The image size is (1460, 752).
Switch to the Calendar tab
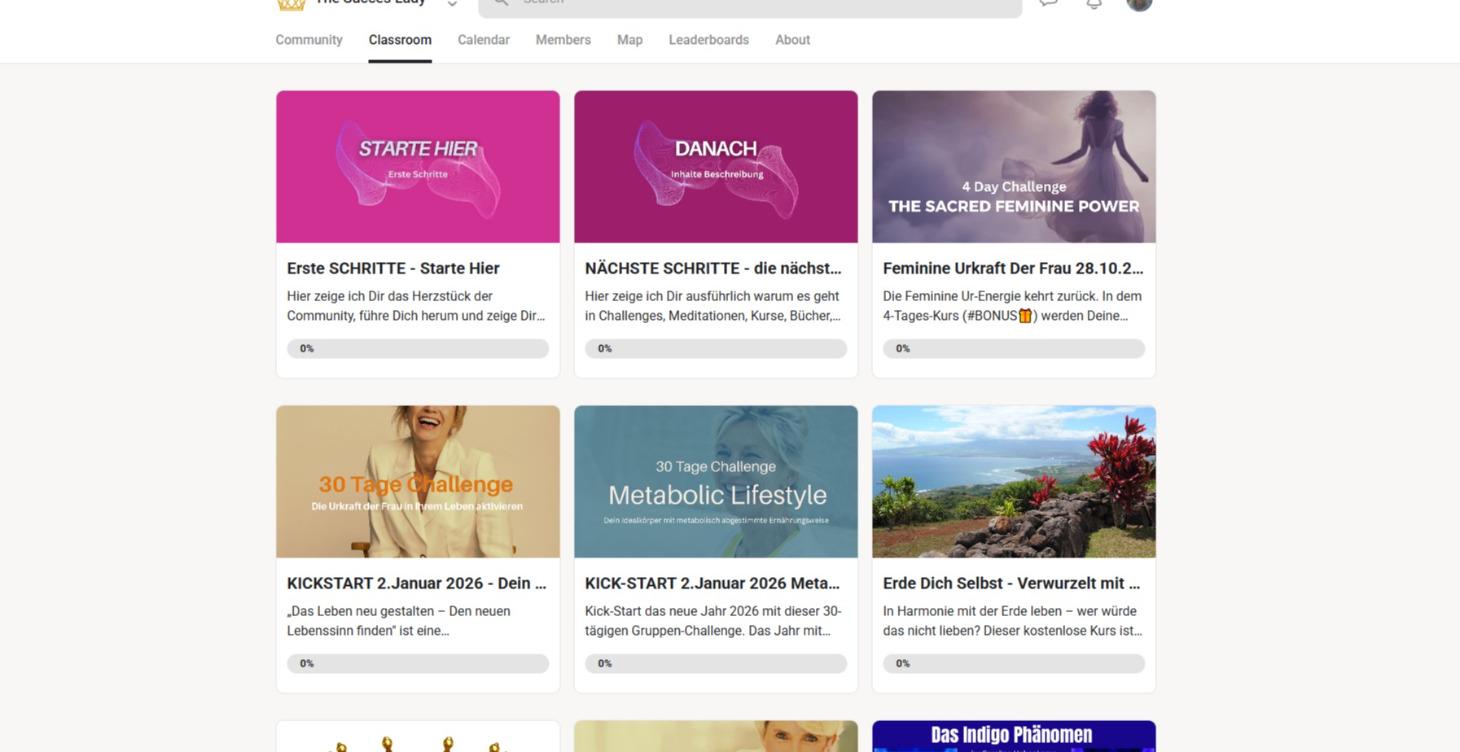(484, 40)
